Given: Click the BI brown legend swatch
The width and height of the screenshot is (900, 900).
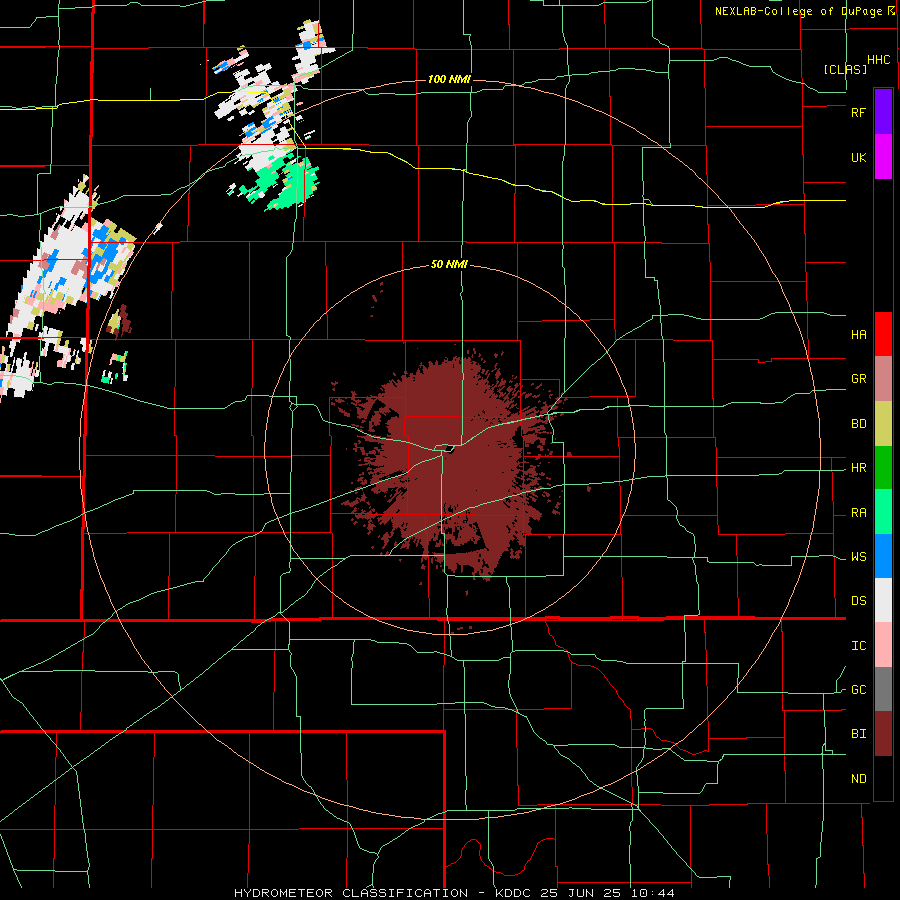Looking at the screenshot, I should pyautogui.click(x=883, y=734).
